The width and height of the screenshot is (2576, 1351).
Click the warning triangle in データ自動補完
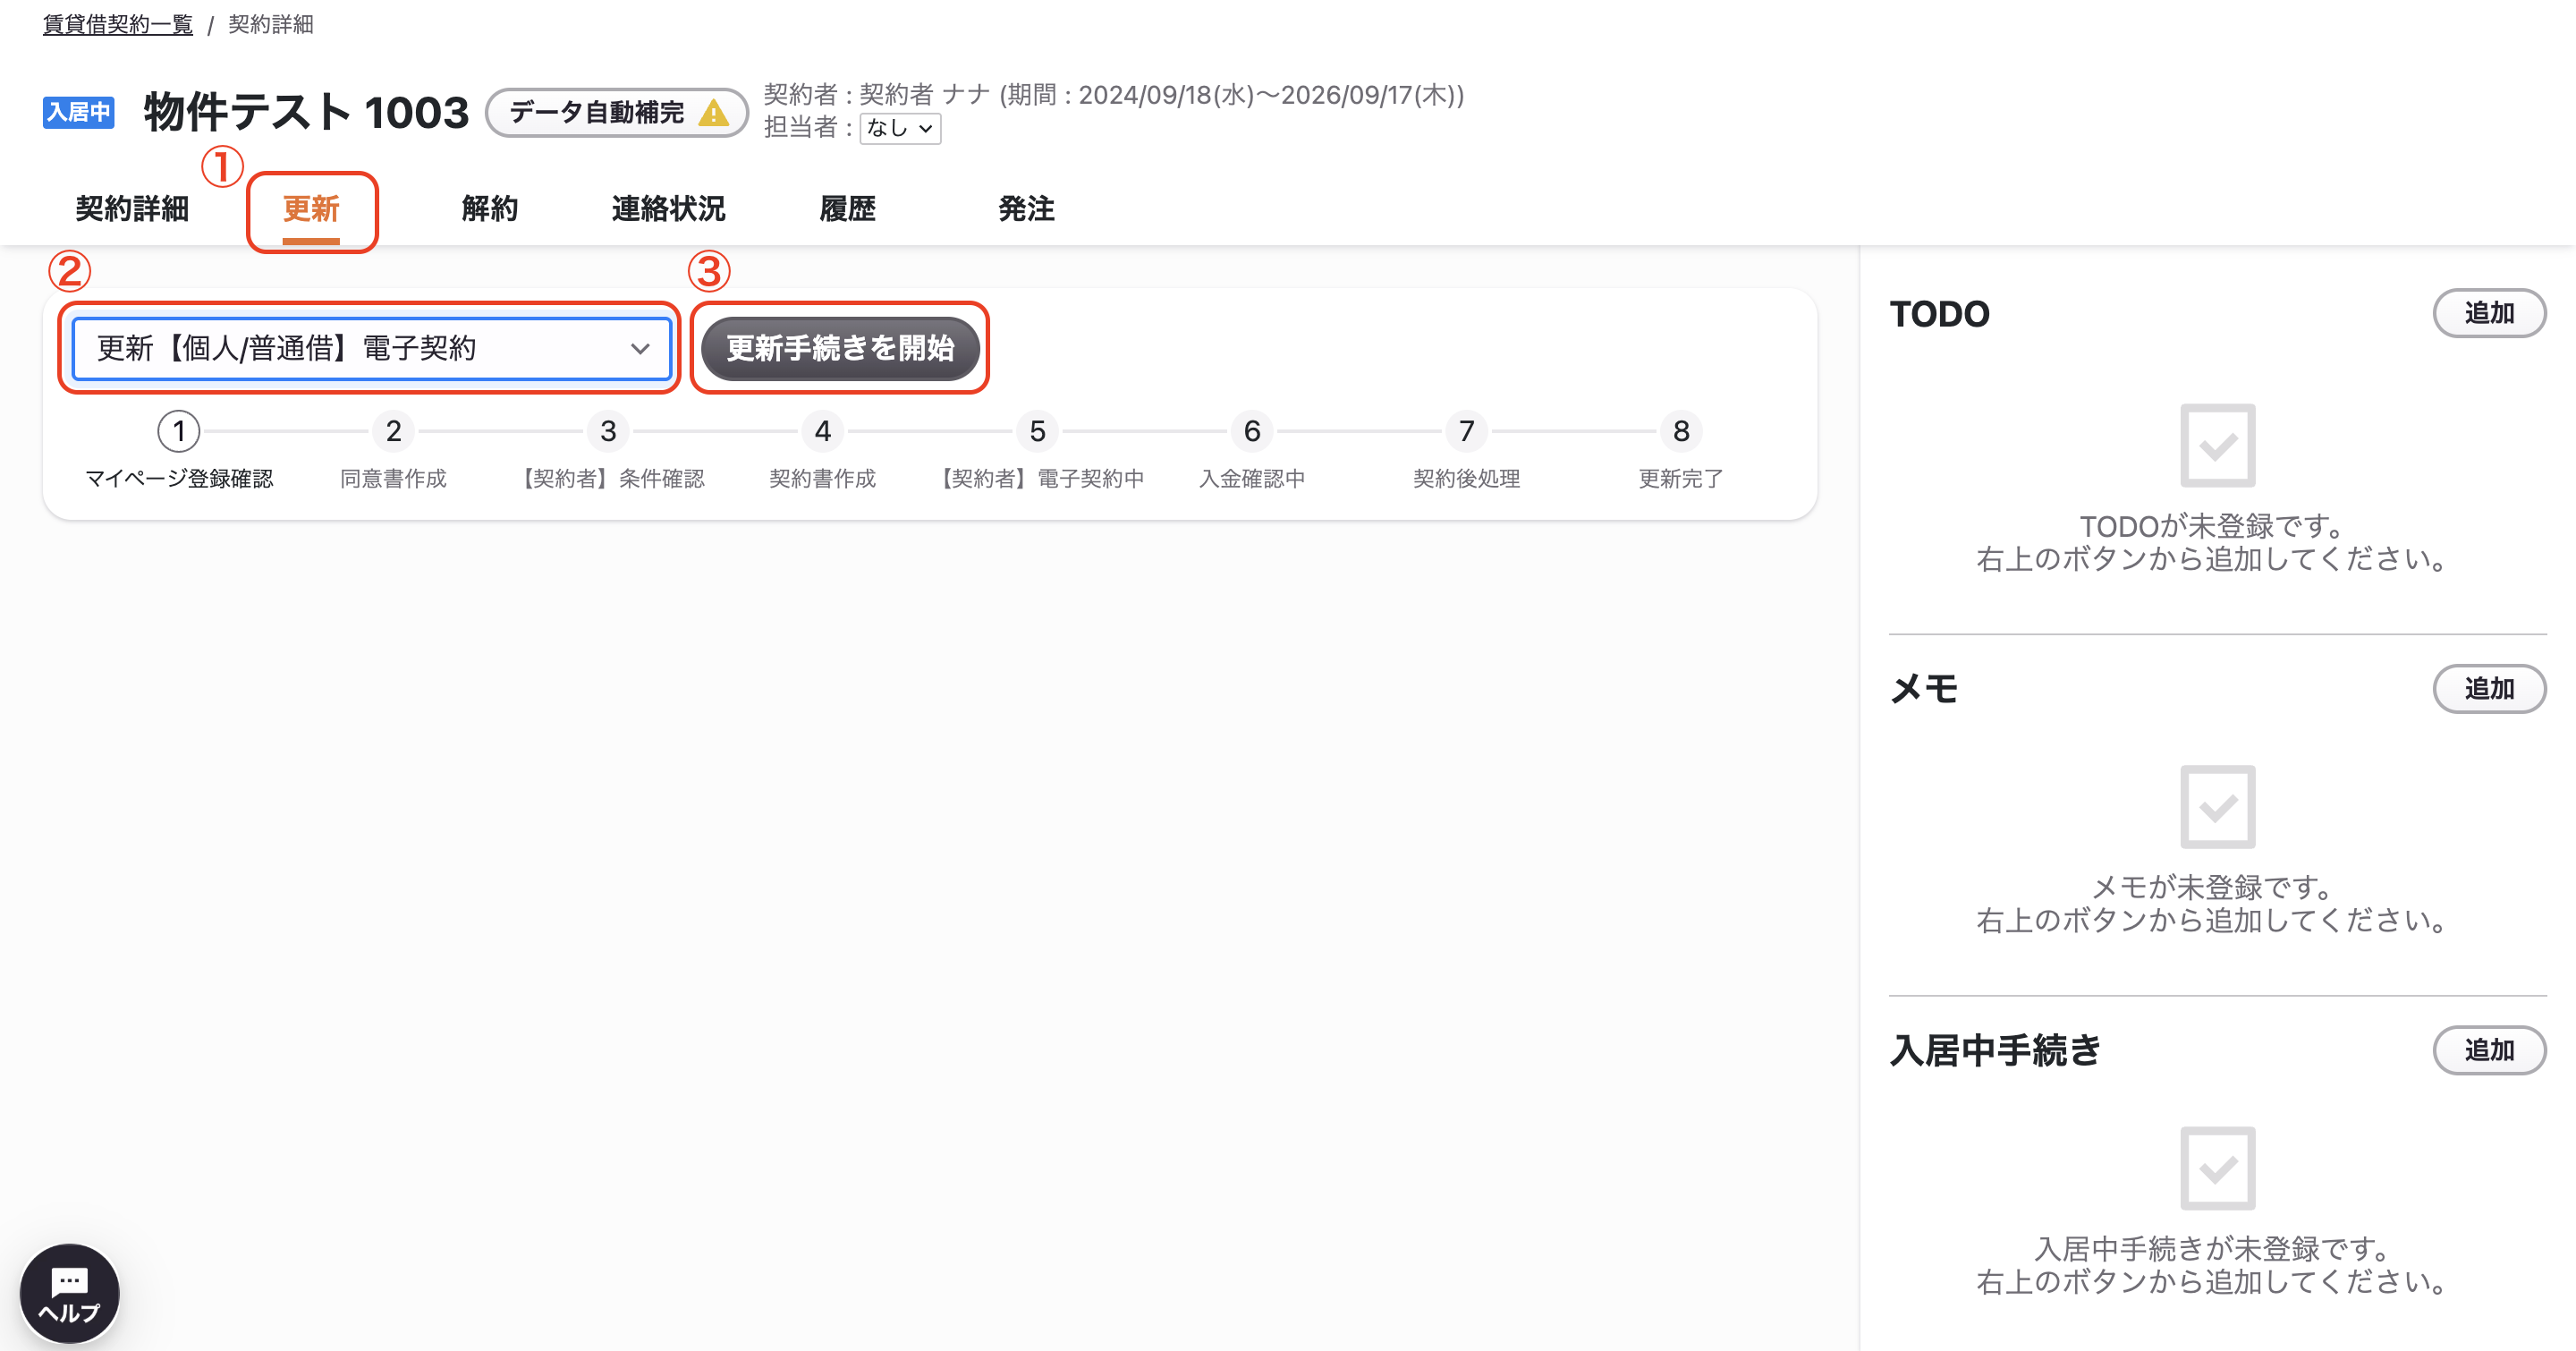[x=713, y=112]
